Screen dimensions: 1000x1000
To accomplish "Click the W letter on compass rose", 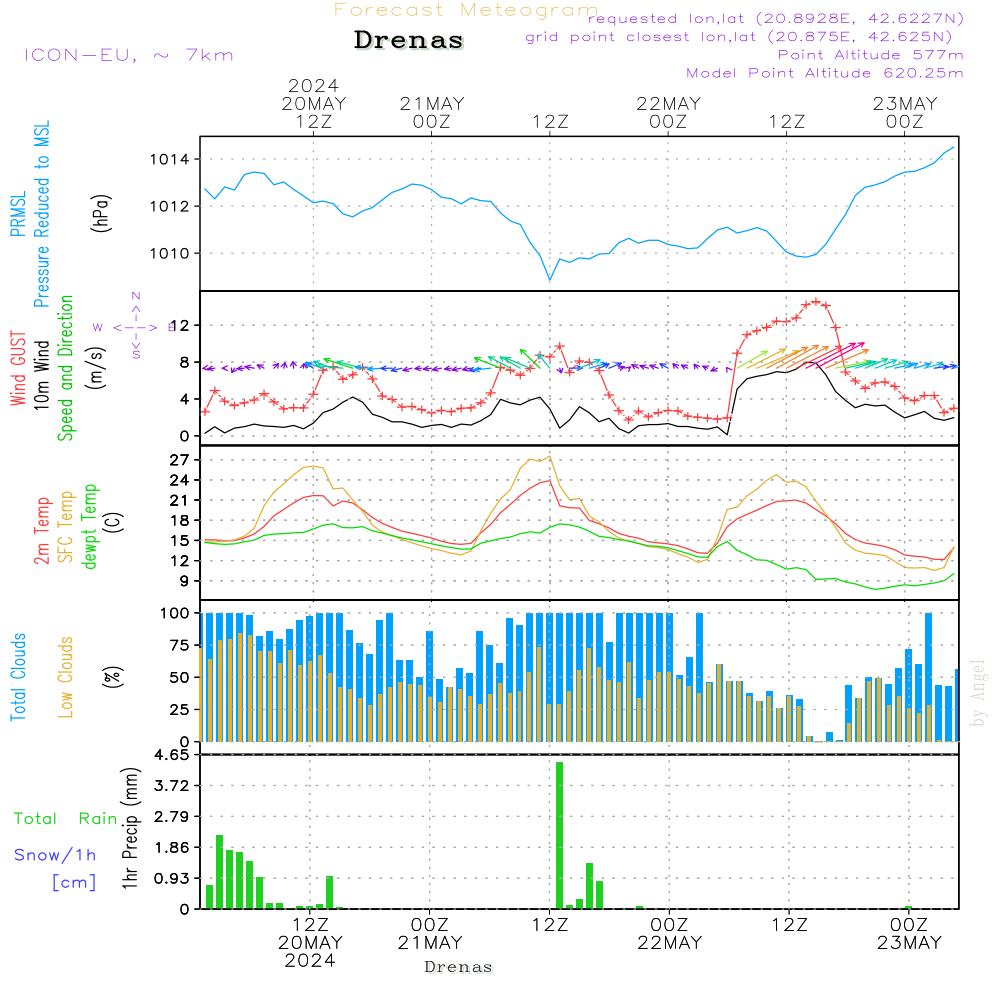I will coord(98,328).
